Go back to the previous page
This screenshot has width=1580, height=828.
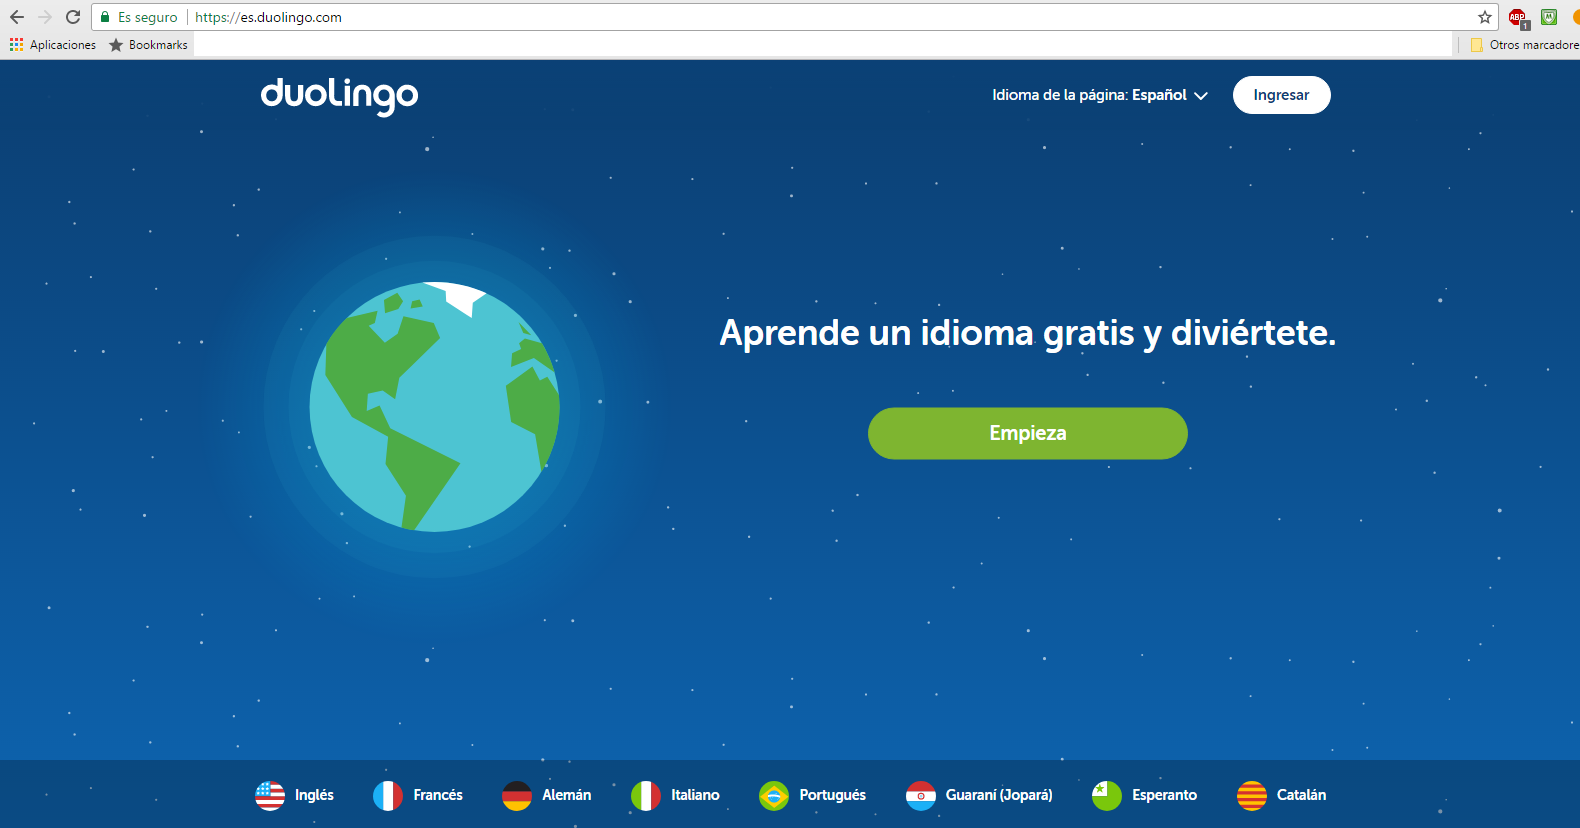tap(17, 17)
